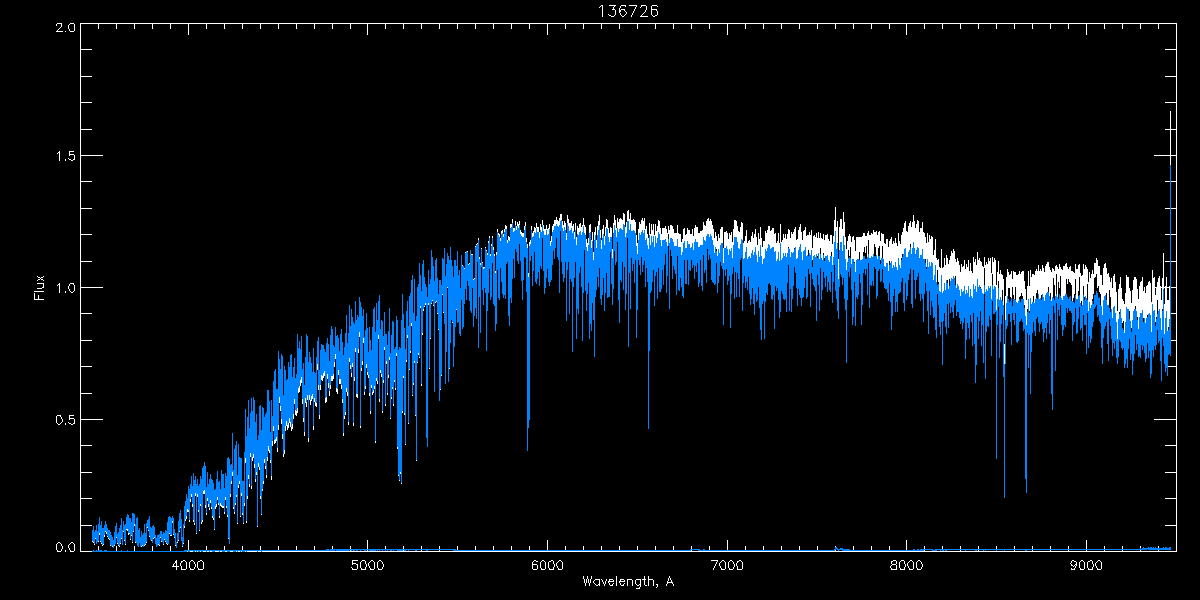Click the Flux y-axis label
The width and height of the screenshot is (1200, 600).
pos(40,287)
